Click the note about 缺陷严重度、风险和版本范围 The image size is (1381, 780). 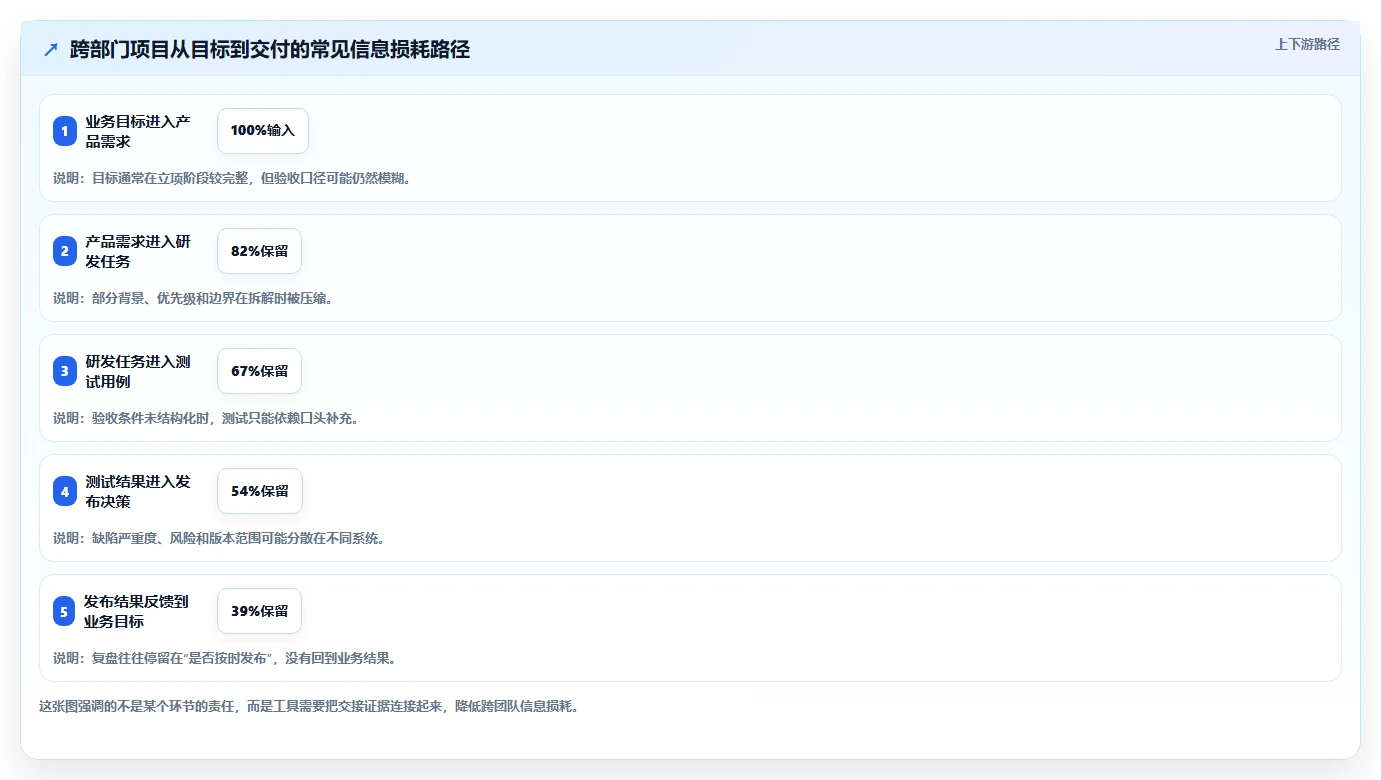click(x=219, y=538)
